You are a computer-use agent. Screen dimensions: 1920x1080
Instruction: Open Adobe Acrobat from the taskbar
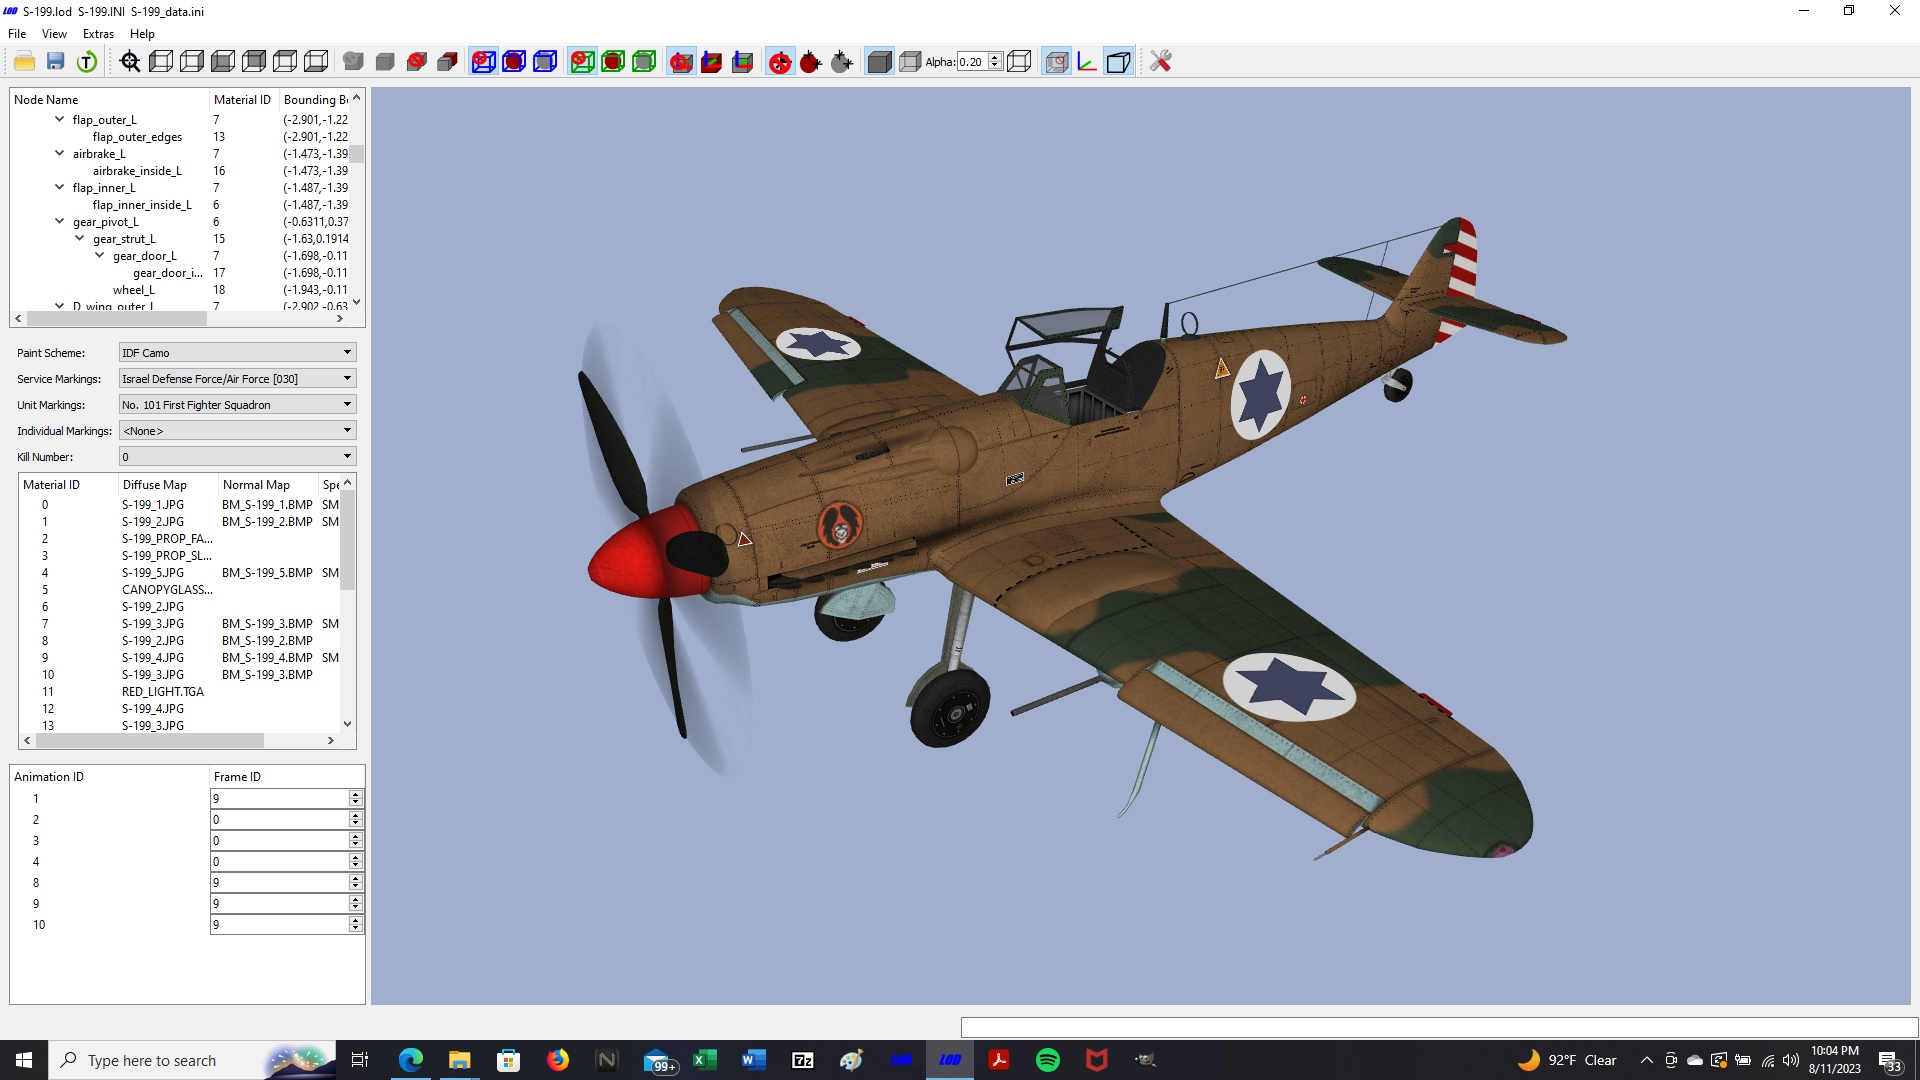[999, 1060]
